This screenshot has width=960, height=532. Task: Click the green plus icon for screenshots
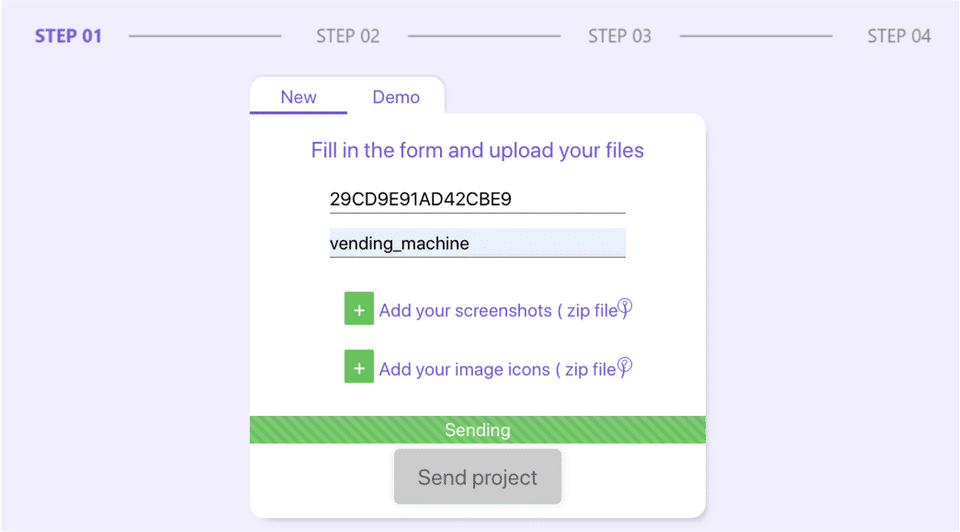359,309
